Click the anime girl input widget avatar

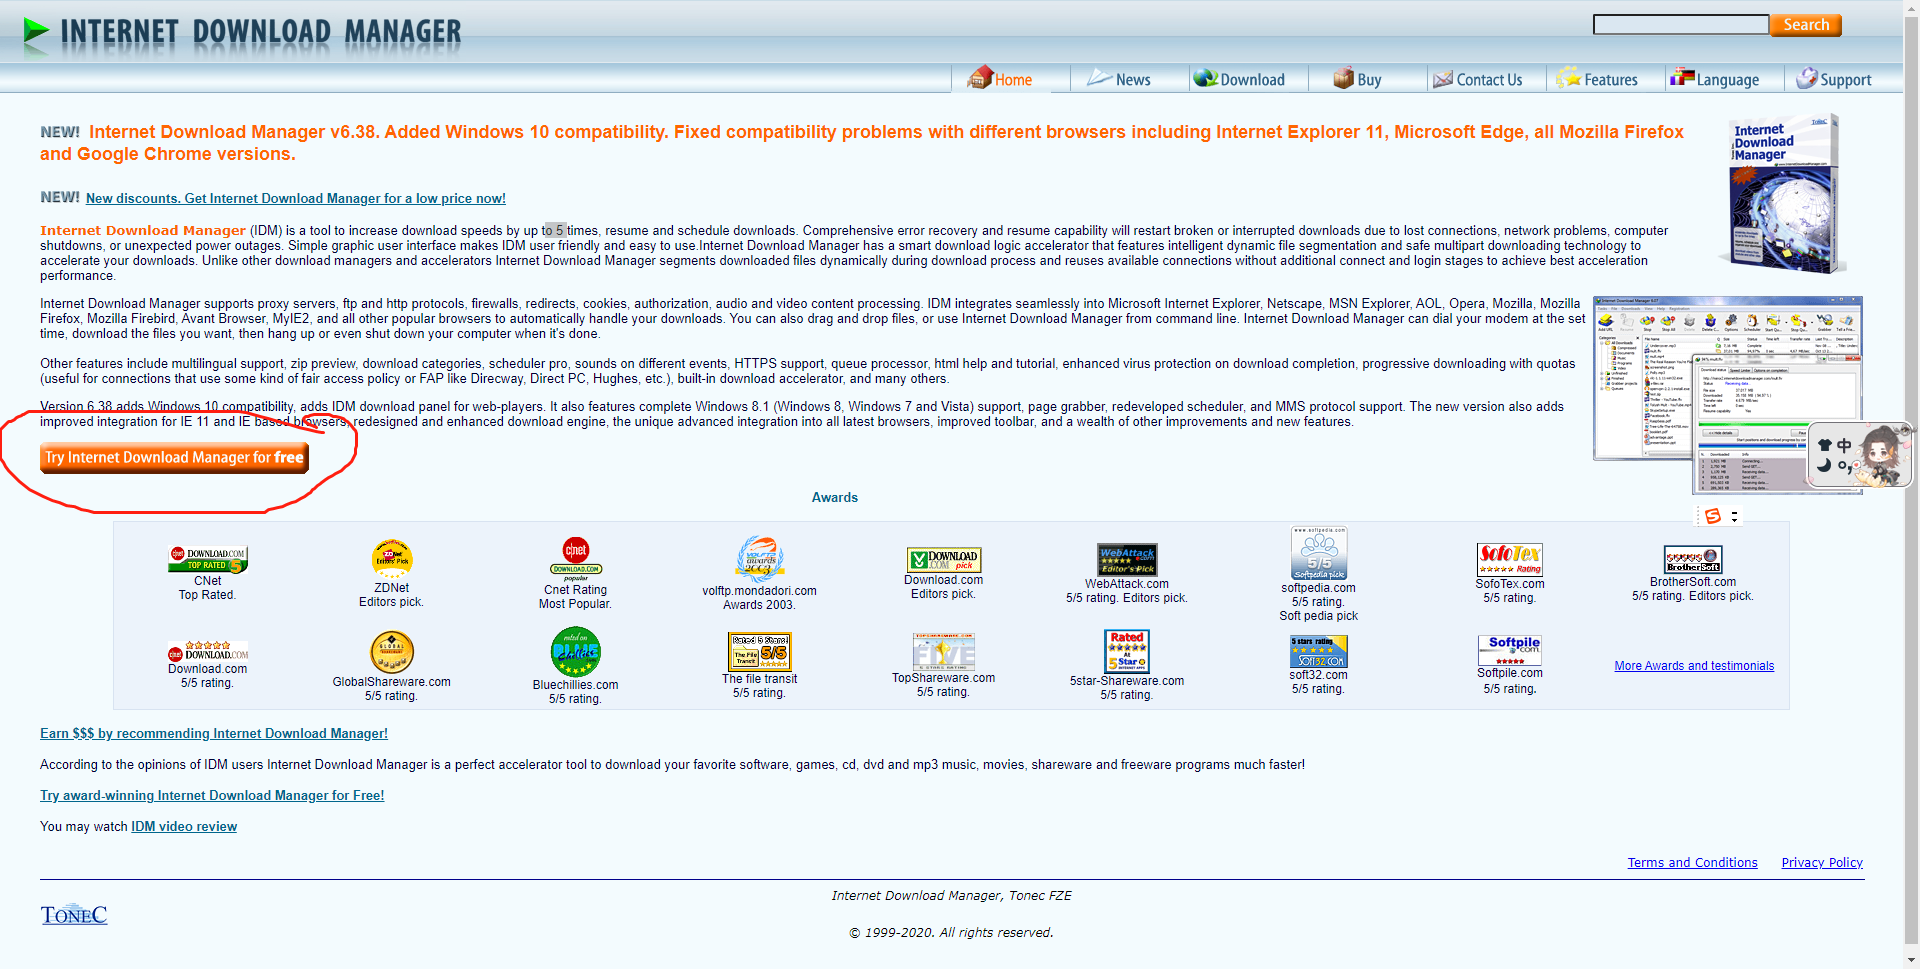tap(1882, 455)
